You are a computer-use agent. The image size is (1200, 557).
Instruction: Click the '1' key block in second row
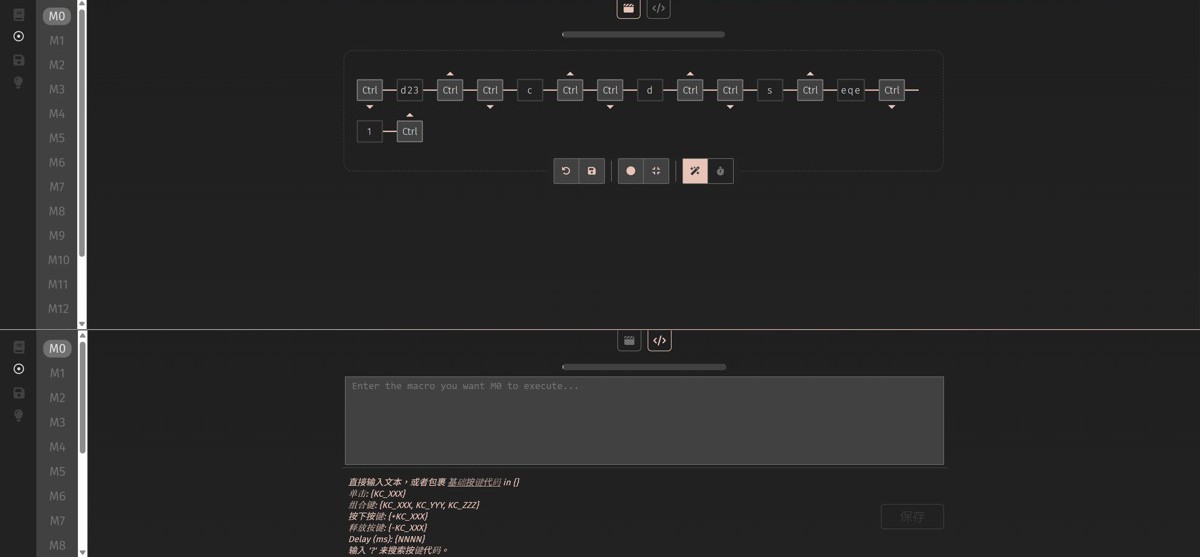click(370, 131)
